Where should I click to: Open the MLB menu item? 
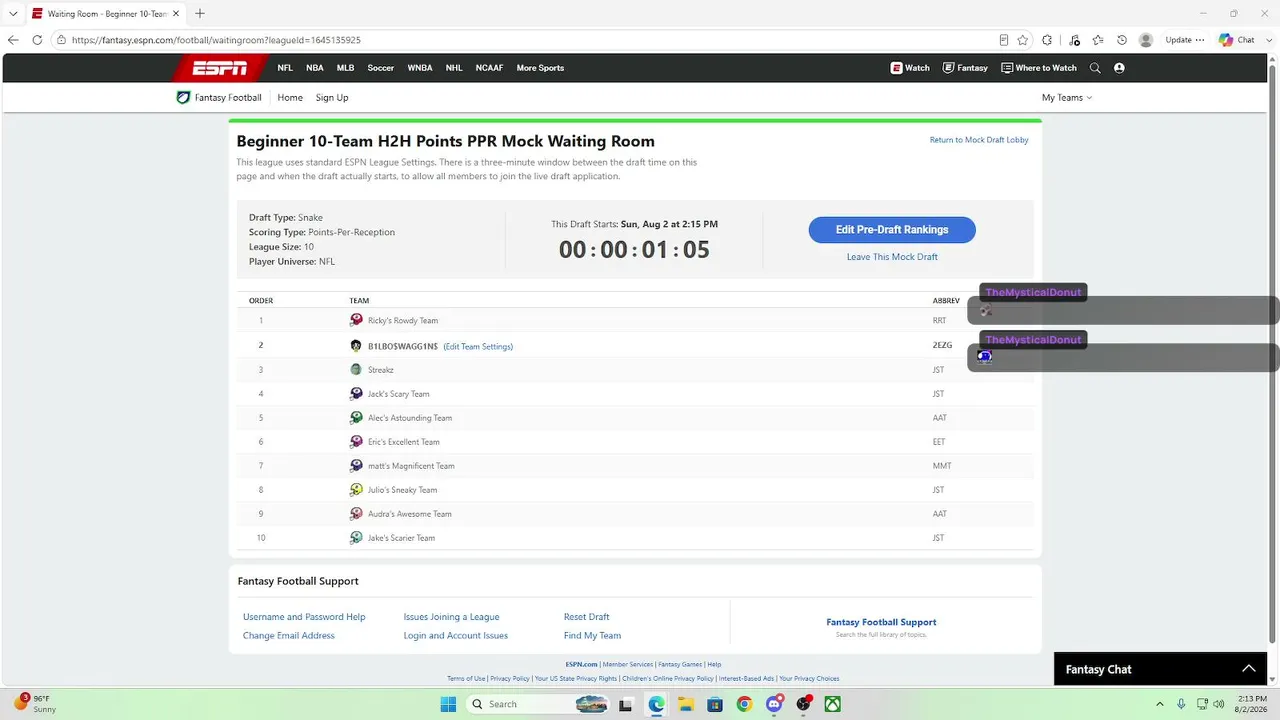point(345,68)
